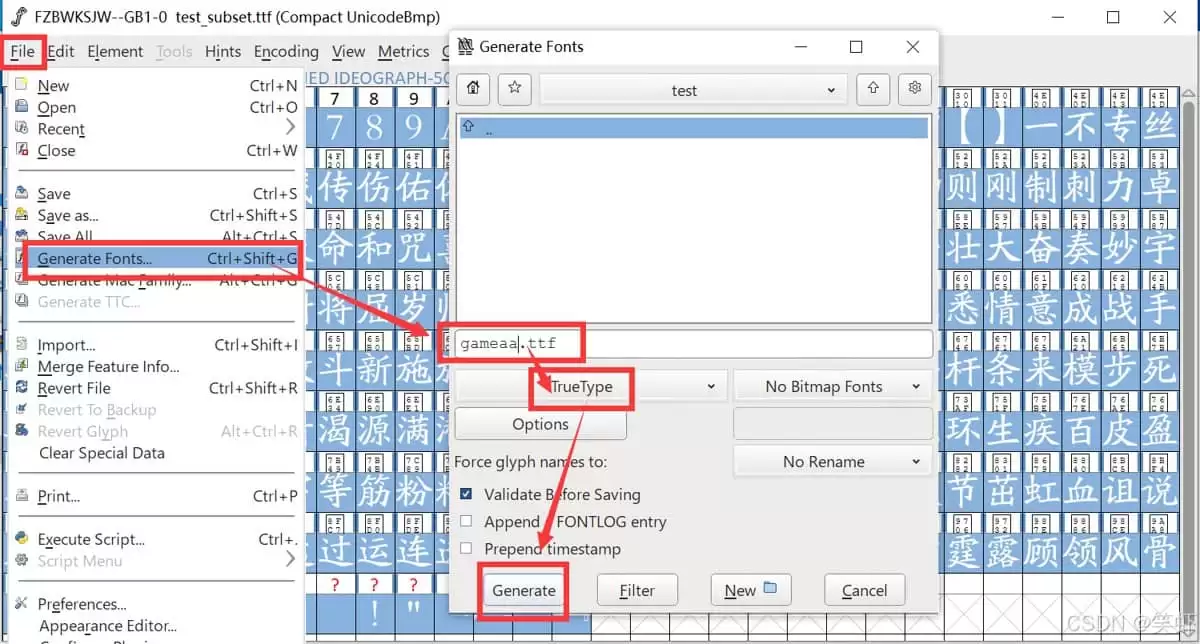Click the Save As icon in File menu
Image resolution: width=1200 pixels, height=644 pixels.
click(22, 215)
